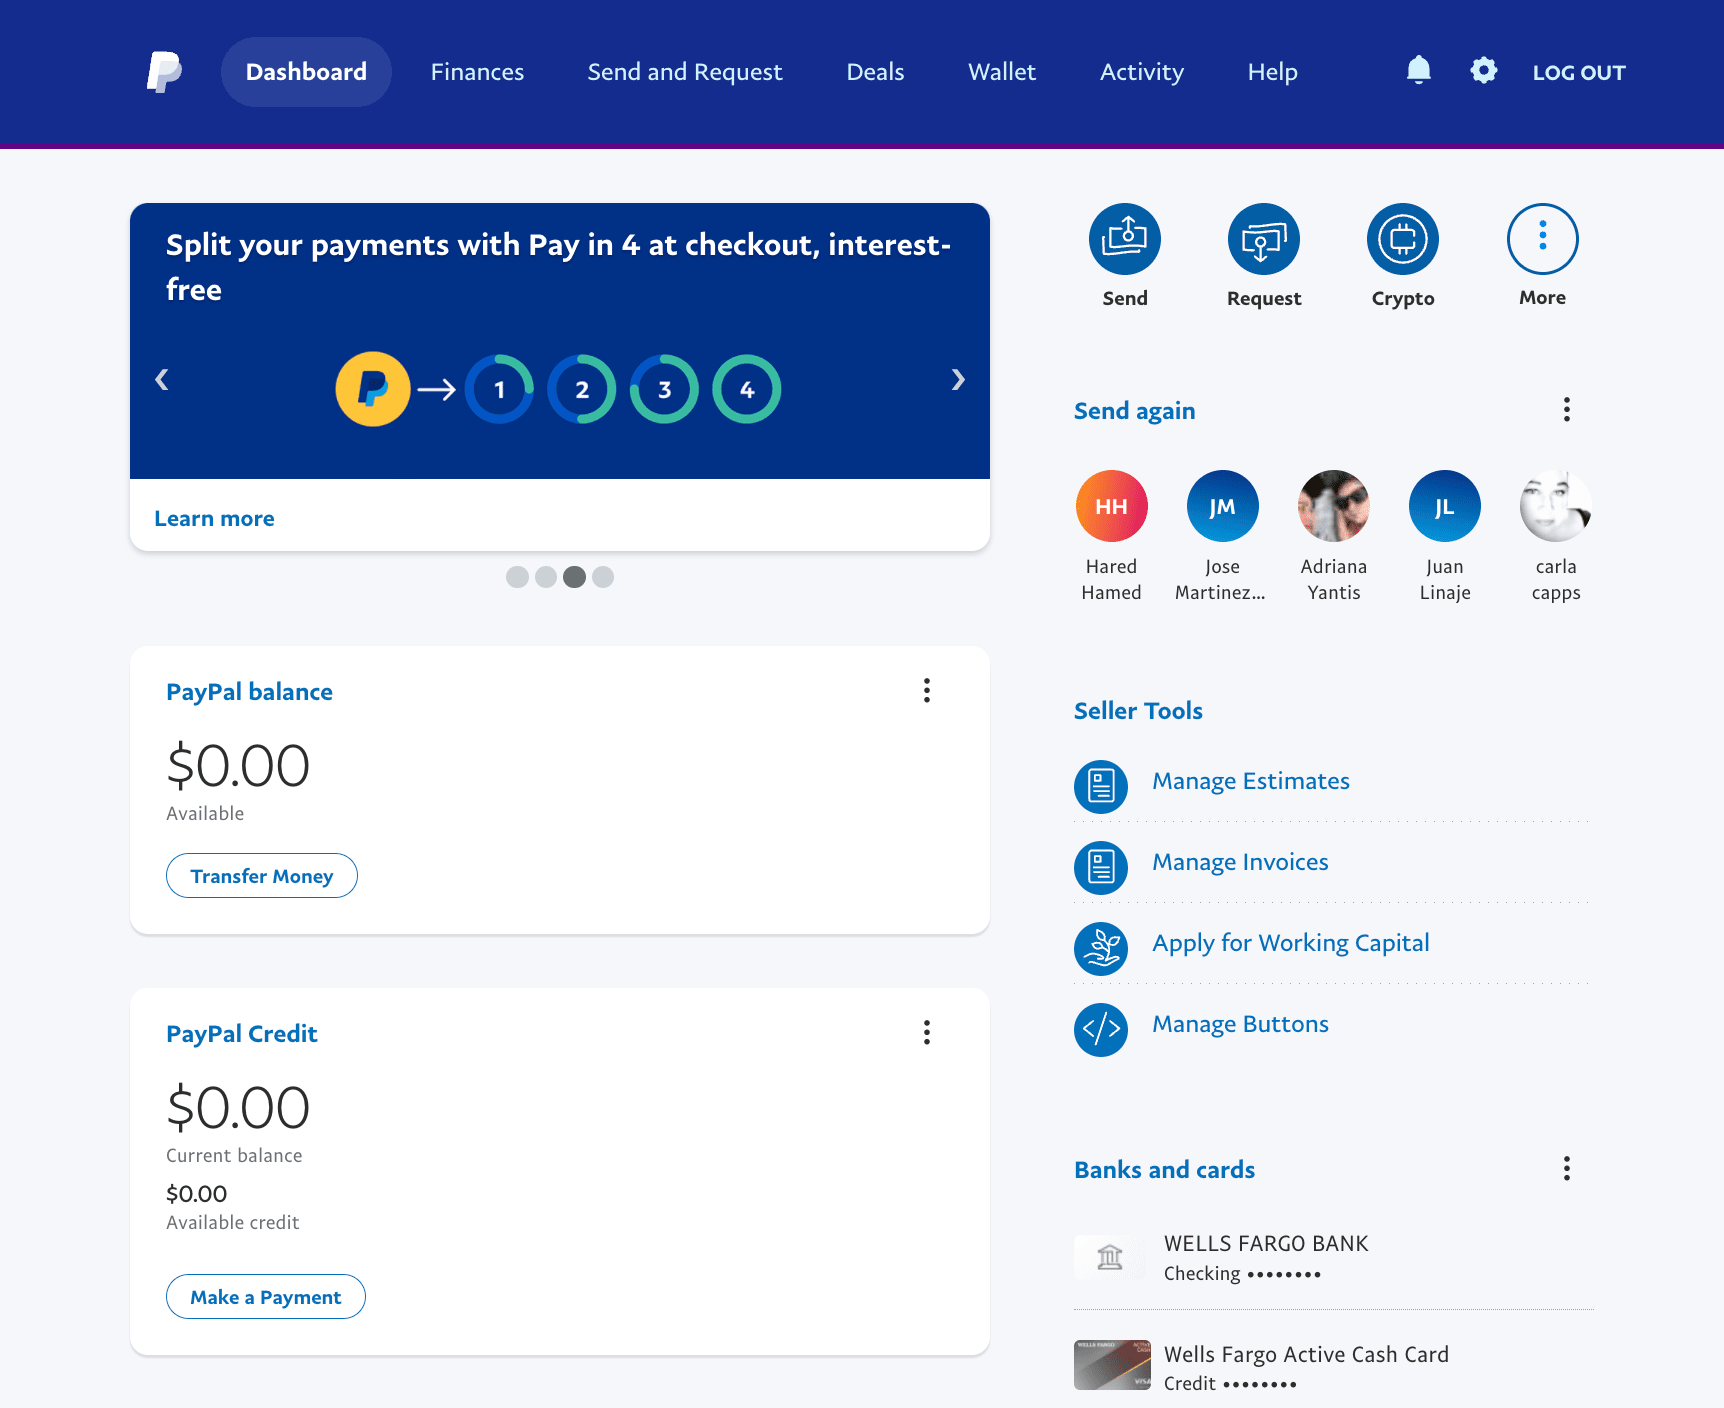The height and width of the screenshot is (1408, 1724).
Task: Open the Deals tab
Action: pos(875,72)
